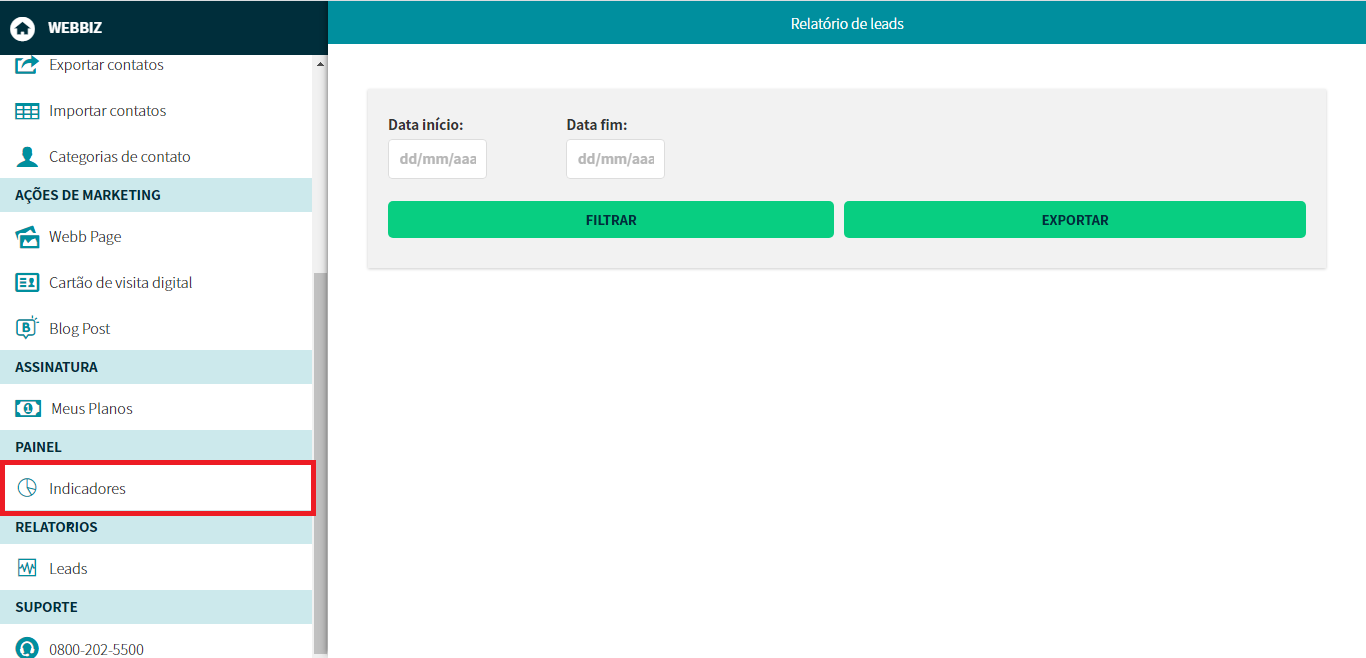Viewport: 1366px width, 658px height.
Task: Click the Importar contatos table icon
Action: click(27, 111)
